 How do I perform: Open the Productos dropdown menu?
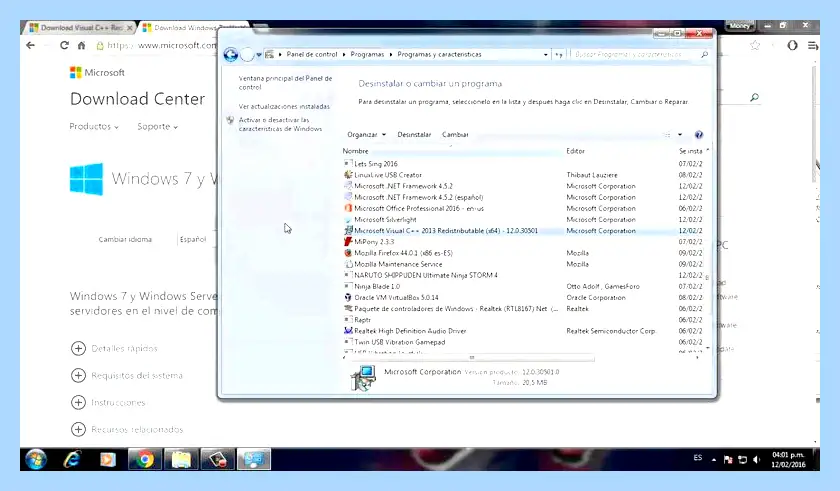[x=94, y=127]
